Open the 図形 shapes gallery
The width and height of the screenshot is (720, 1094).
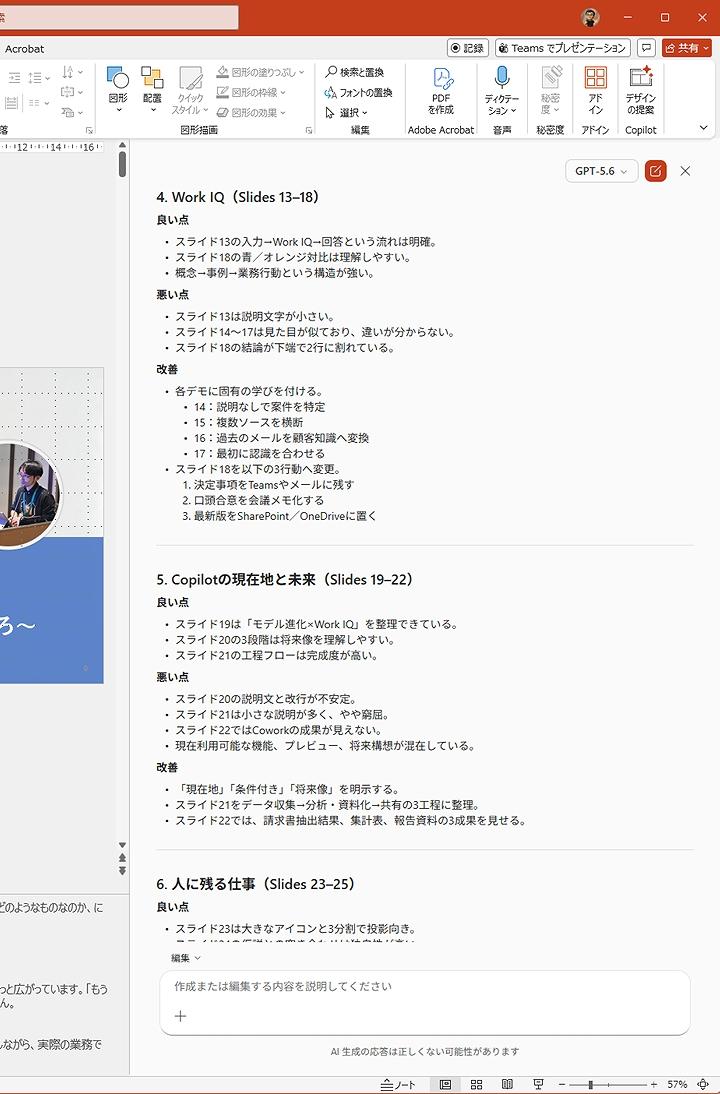[118, 89]
